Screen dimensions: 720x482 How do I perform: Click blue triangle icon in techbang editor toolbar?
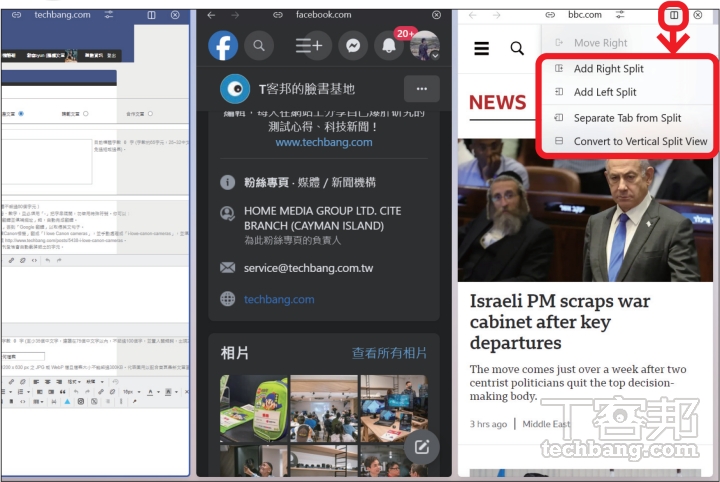click(x=67, y=402)
